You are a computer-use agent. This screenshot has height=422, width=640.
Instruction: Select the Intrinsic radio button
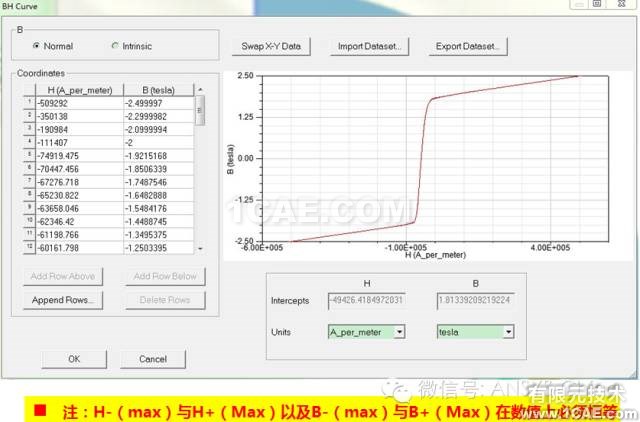pyautogui.click(x=115, y=46)
